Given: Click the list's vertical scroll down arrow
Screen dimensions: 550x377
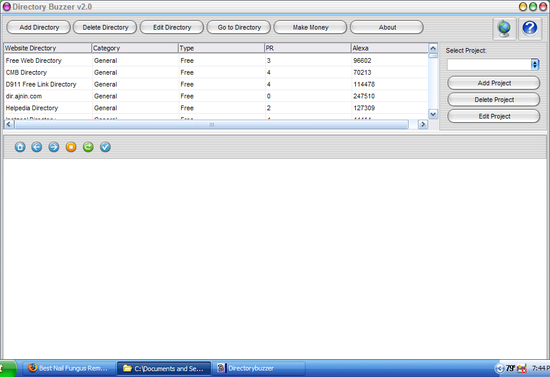Looking at the screenshot, I should [x=433, y=114].
